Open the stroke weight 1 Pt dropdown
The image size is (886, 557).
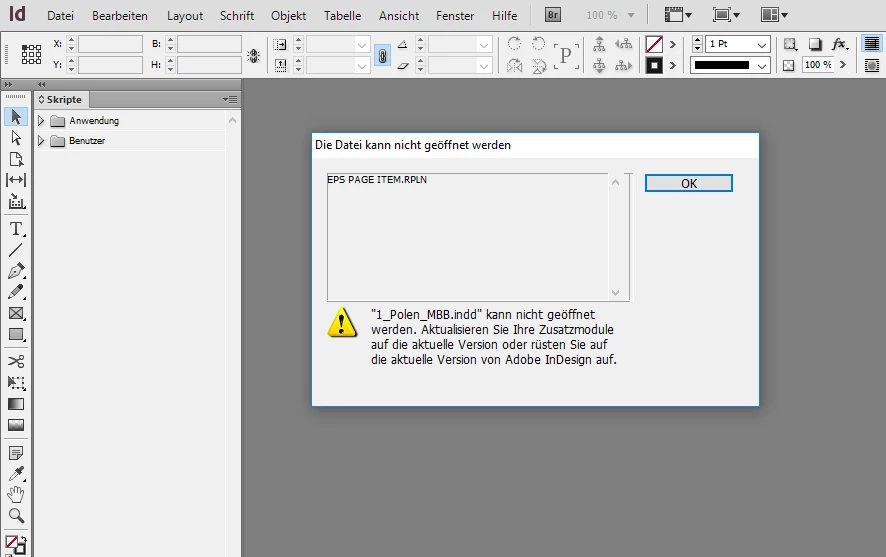[x=762, y=44]
